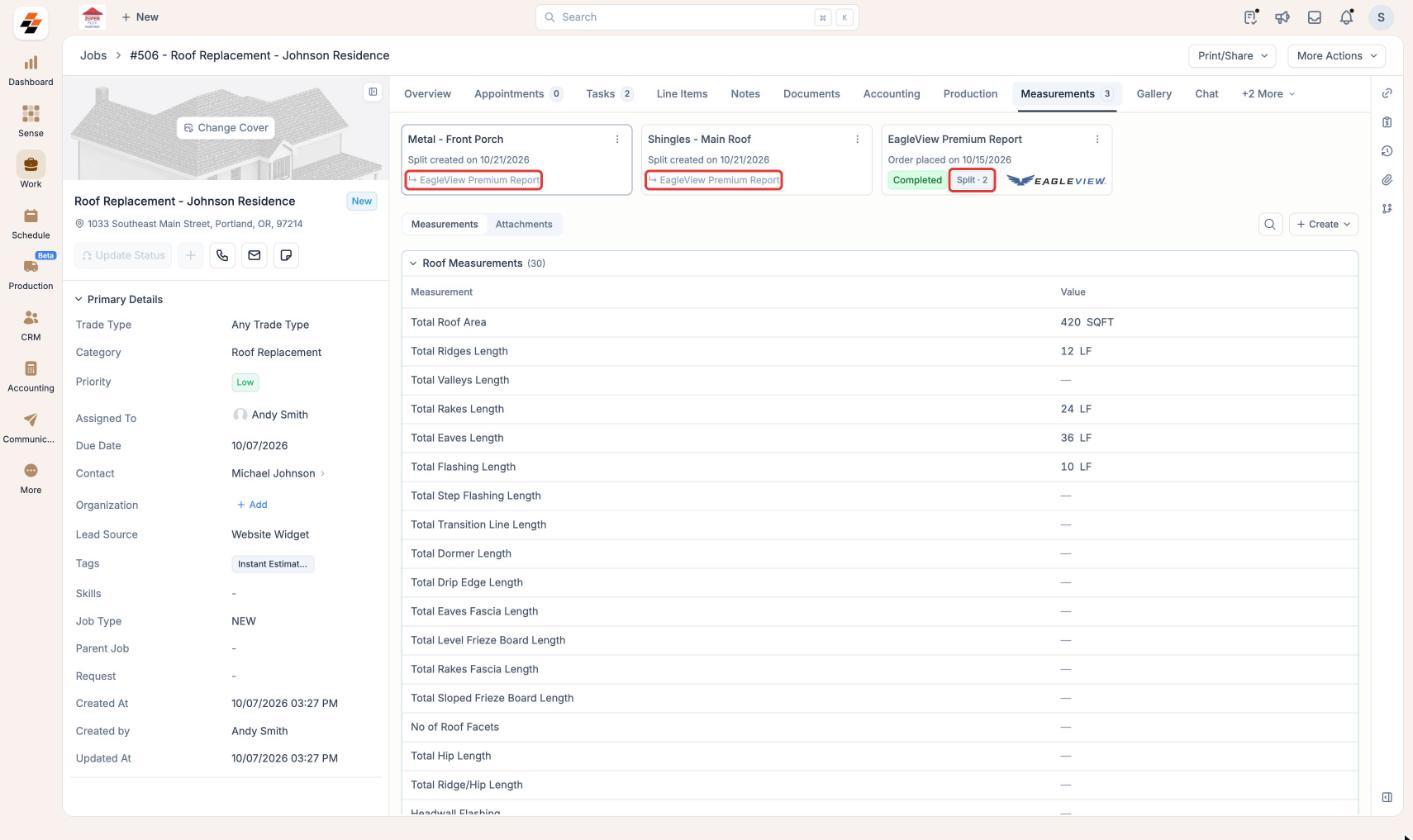
Task: Search the measurements with magnifier icon
Action: (x=1270, y=224)
